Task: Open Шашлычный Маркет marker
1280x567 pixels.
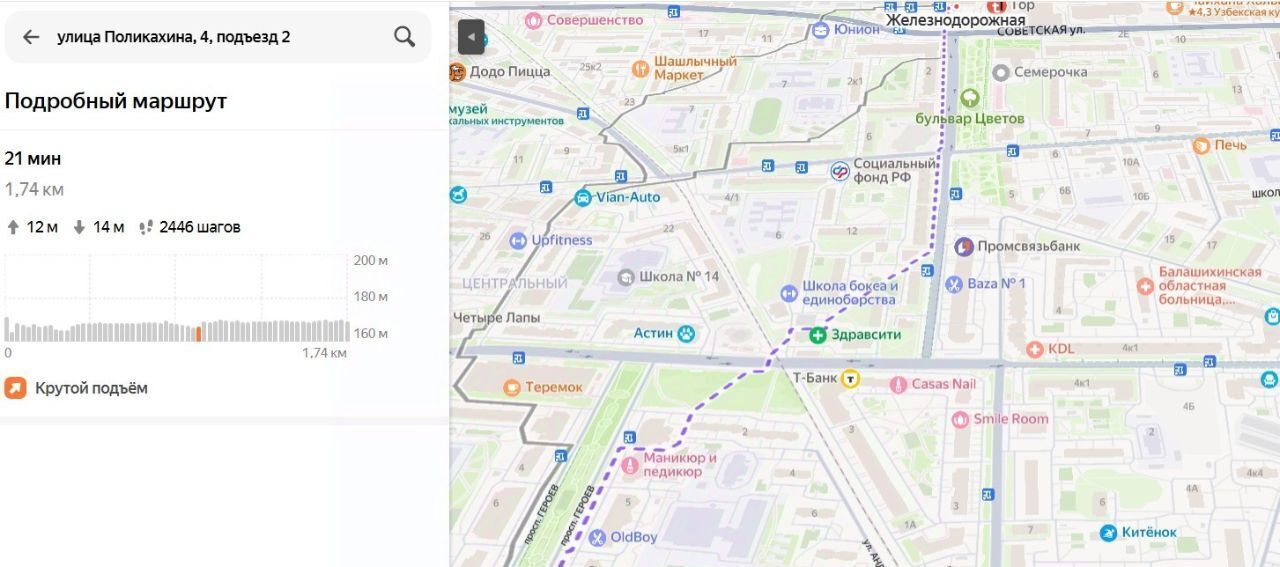Action: coord(641,68)
